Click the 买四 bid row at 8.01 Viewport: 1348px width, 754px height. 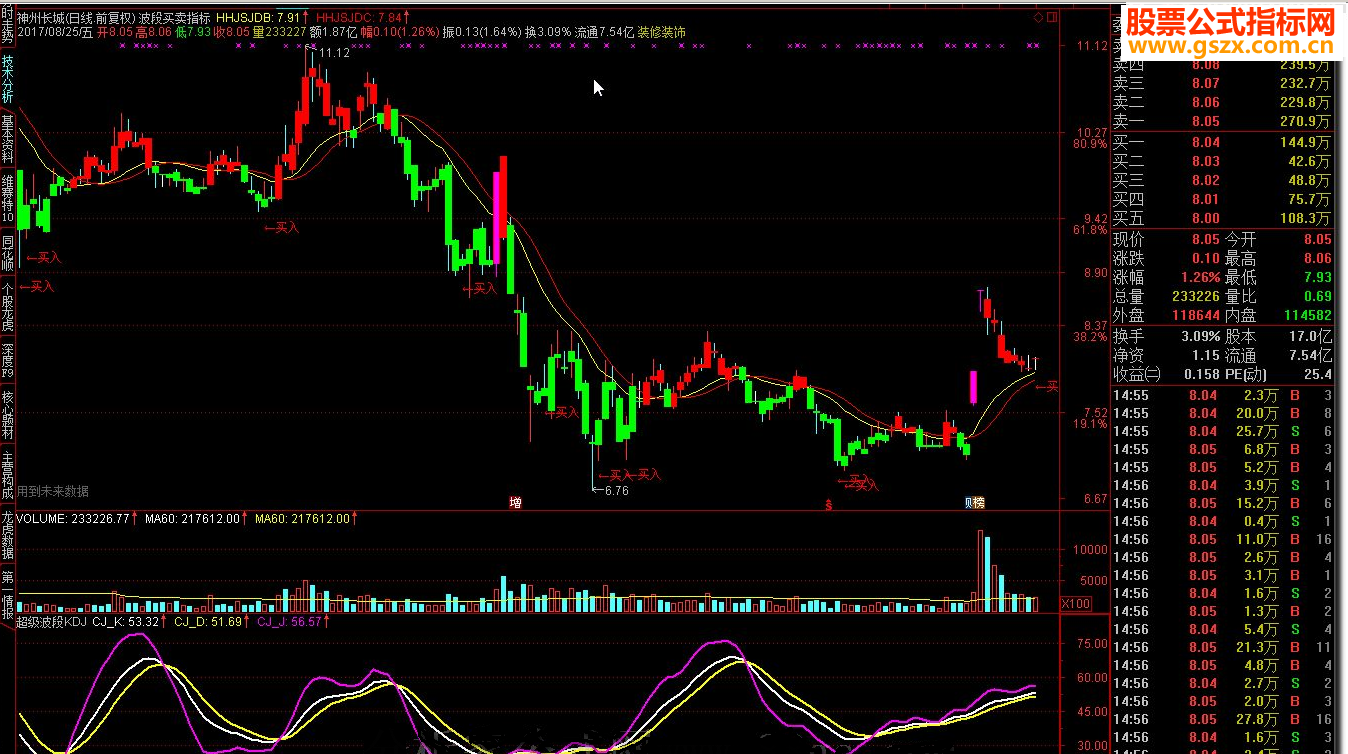[x=1222, y=199]
